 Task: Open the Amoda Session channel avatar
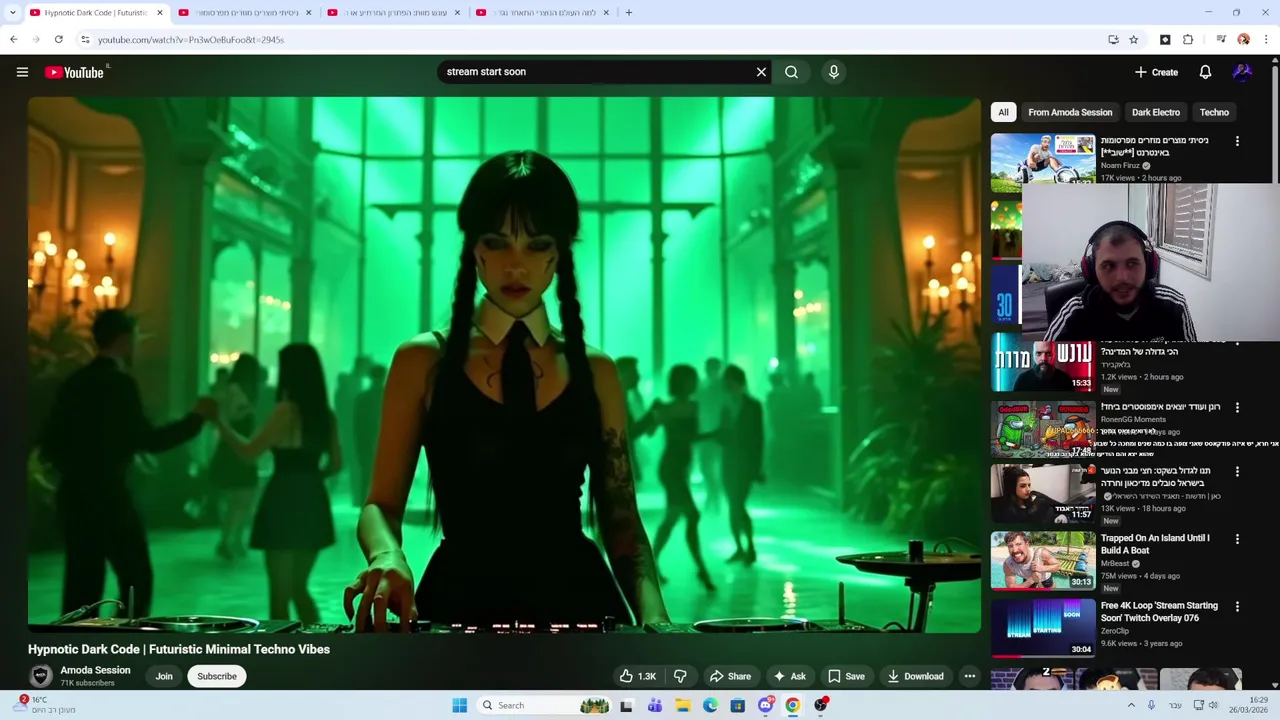tap(41, 676)
